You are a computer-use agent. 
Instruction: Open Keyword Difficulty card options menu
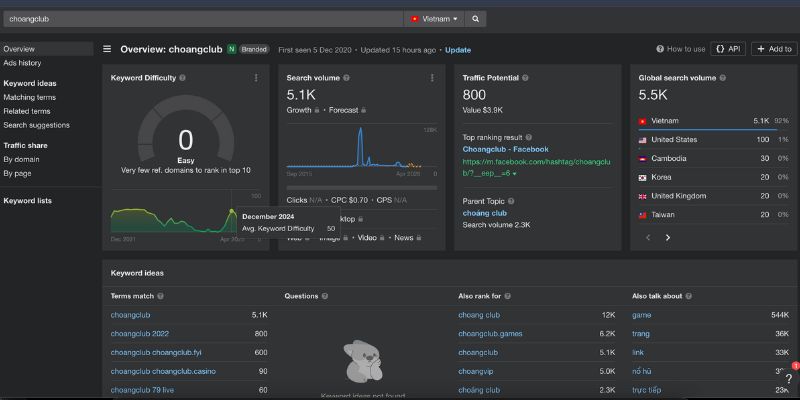pos(256,78)
